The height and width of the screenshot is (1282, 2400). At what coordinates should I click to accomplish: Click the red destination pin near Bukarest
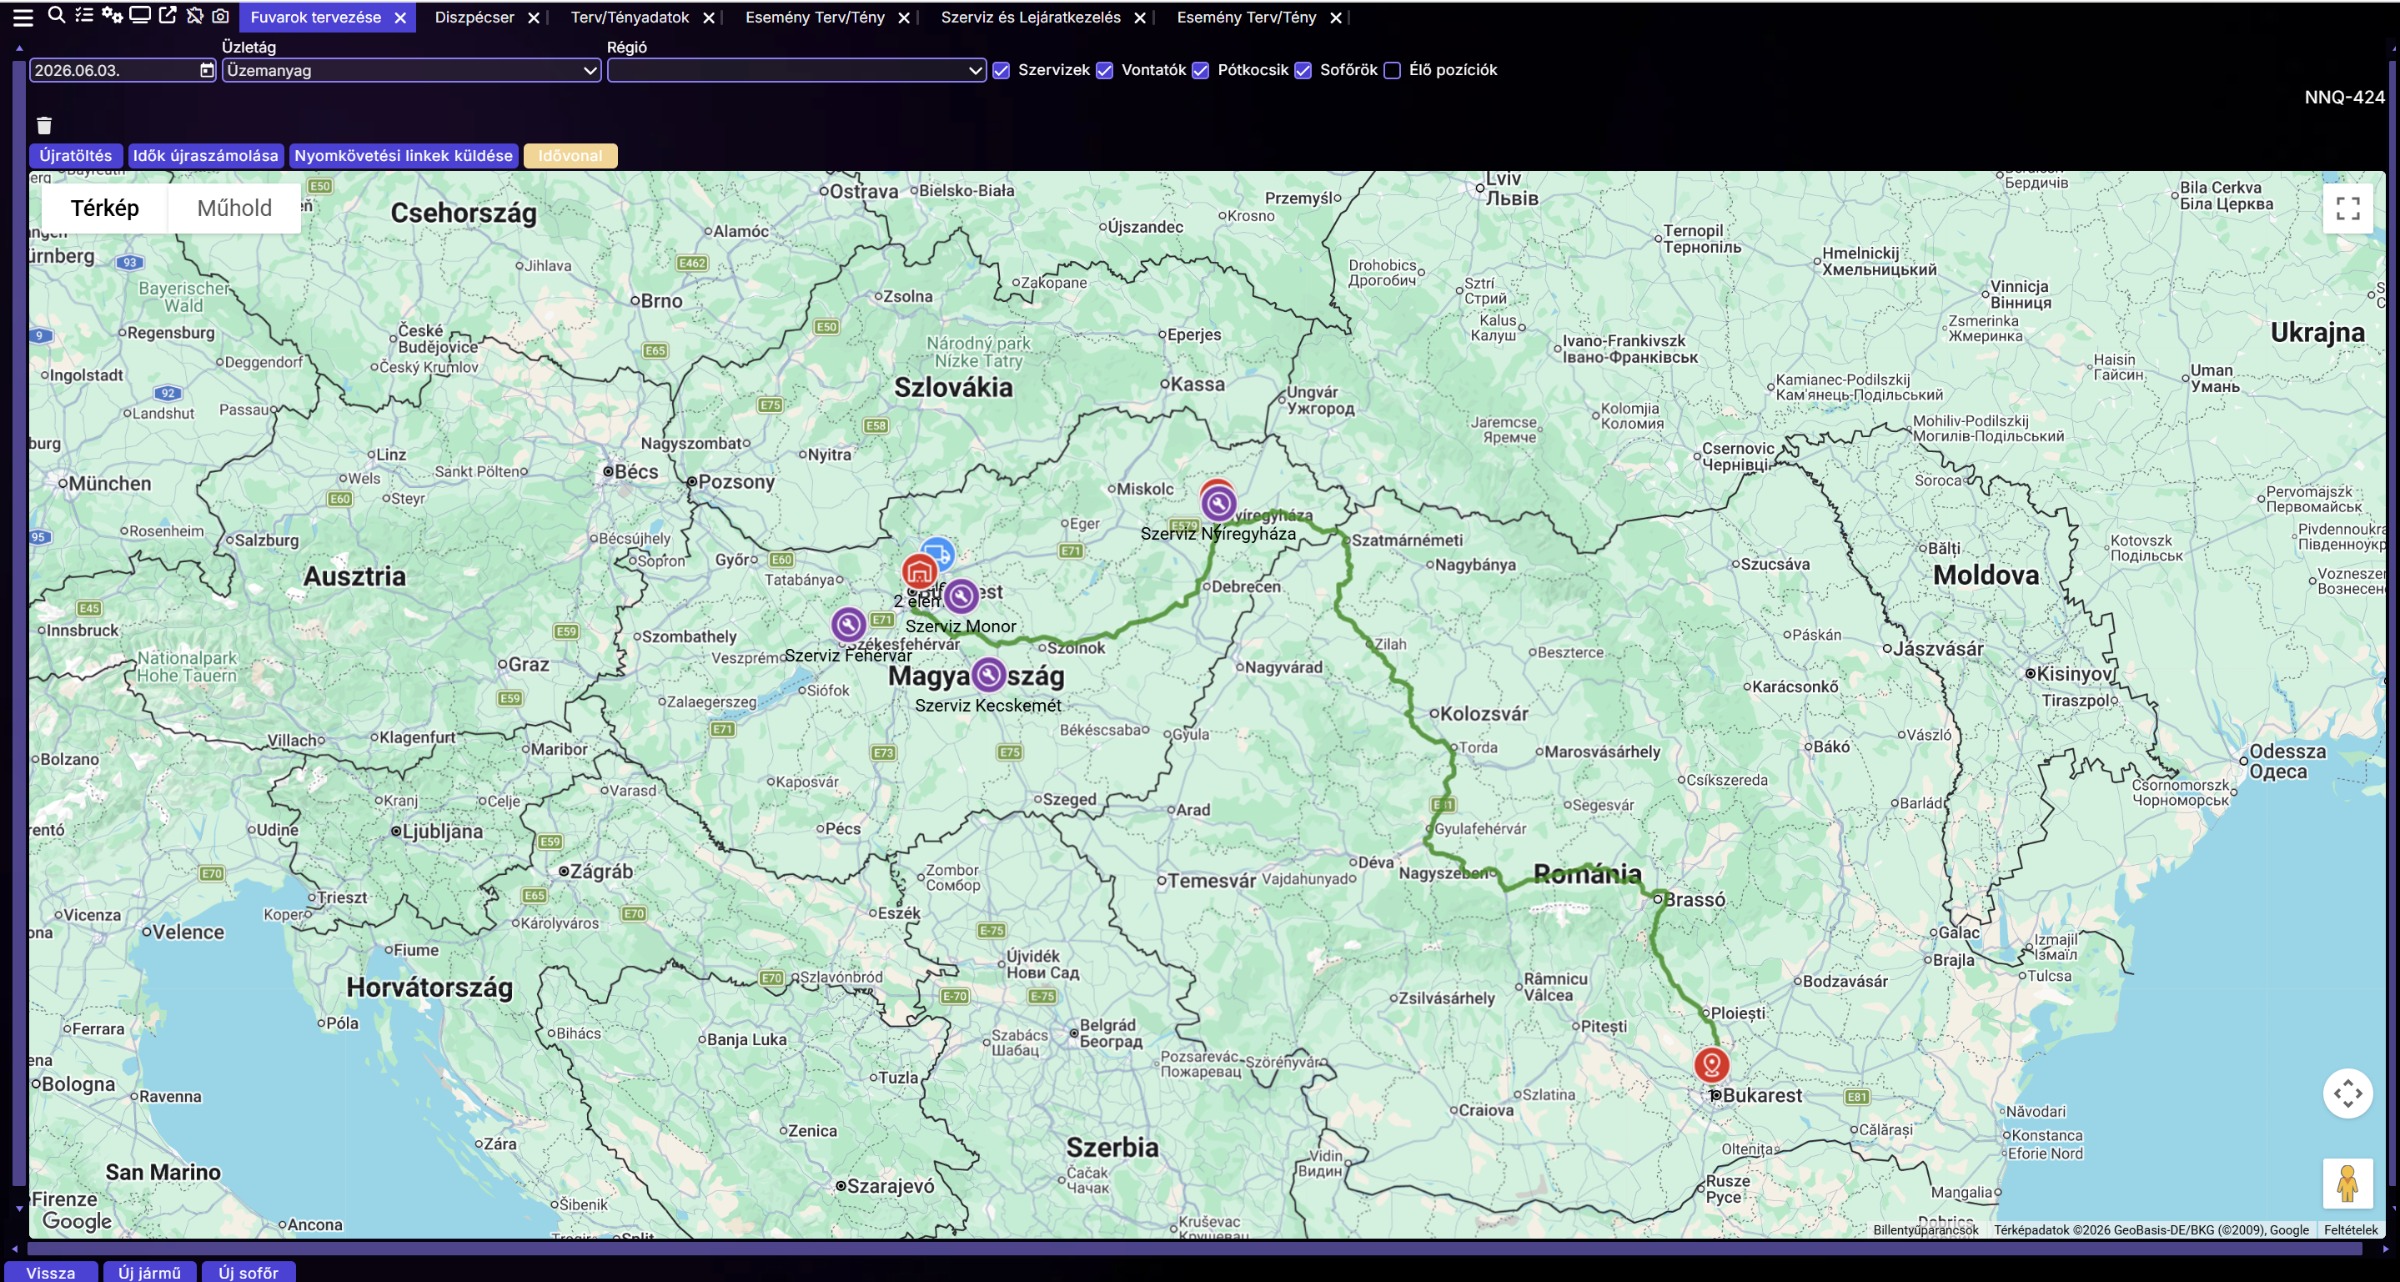click(1712, 1065)
